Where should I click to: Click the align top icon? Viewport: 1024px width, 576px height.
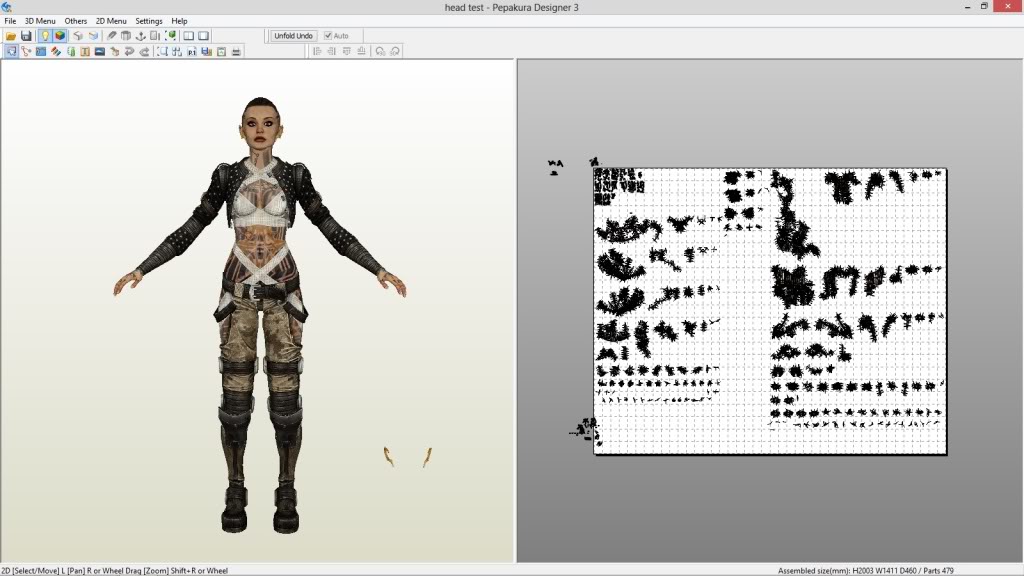pos(347,51)
